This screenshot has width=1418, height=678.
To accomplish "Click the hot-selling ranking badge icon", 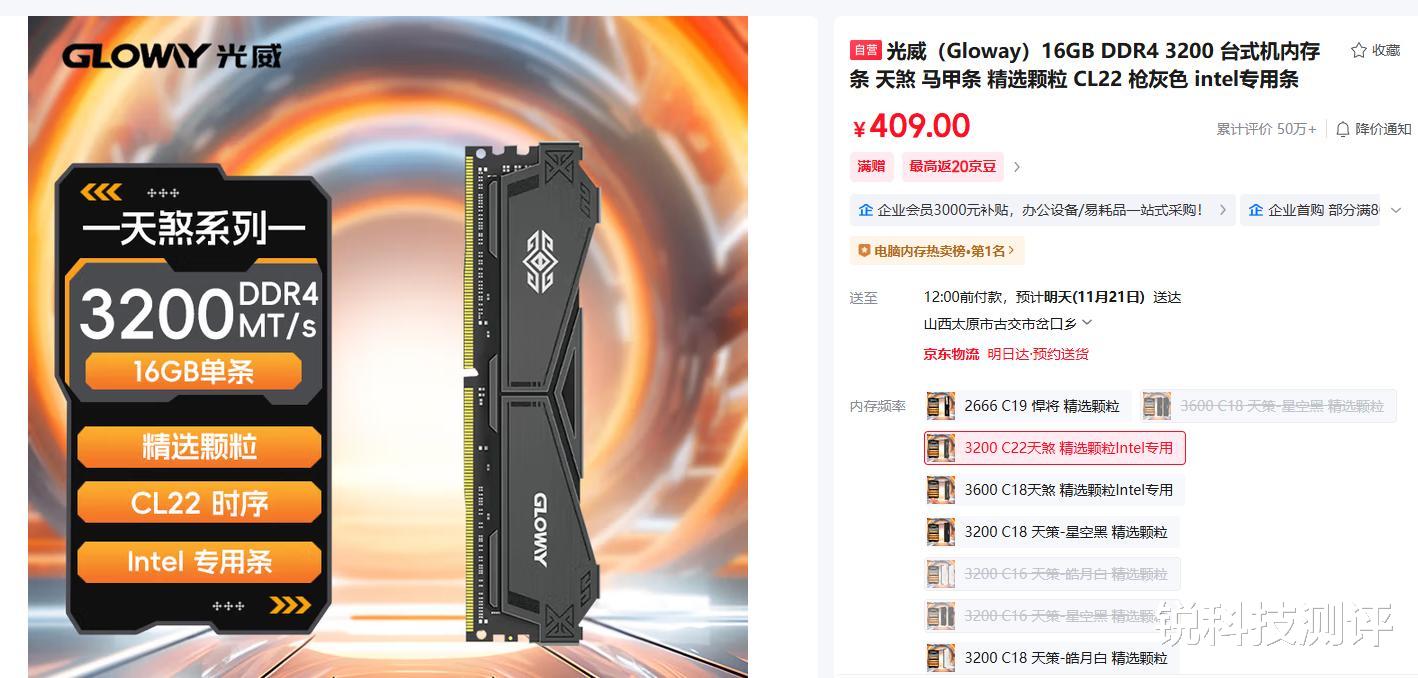I will [x=864, y=251].
